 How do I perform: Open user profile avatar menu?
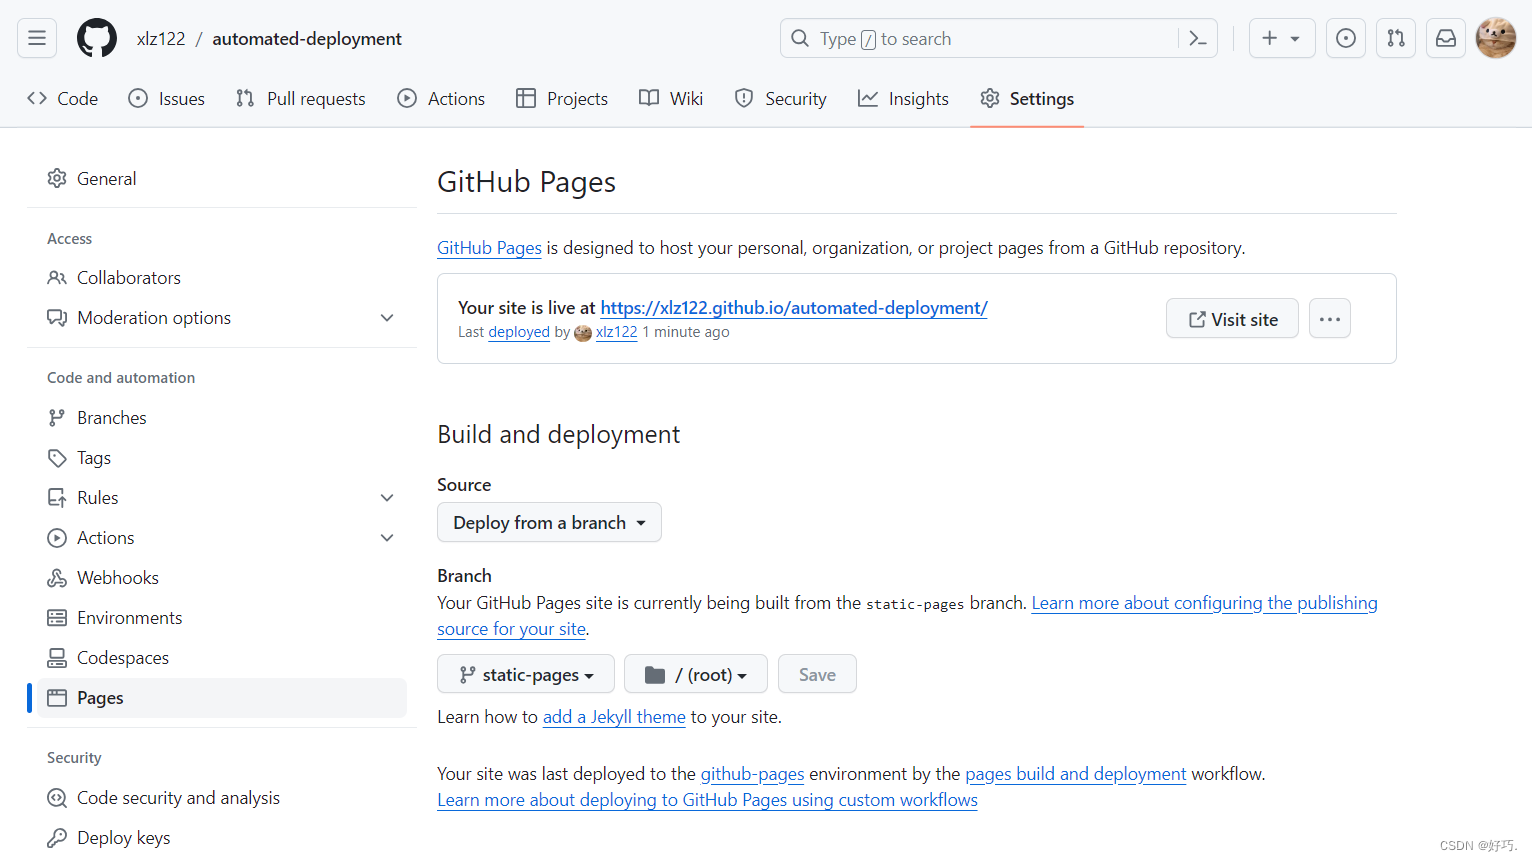coord(1496,38)
